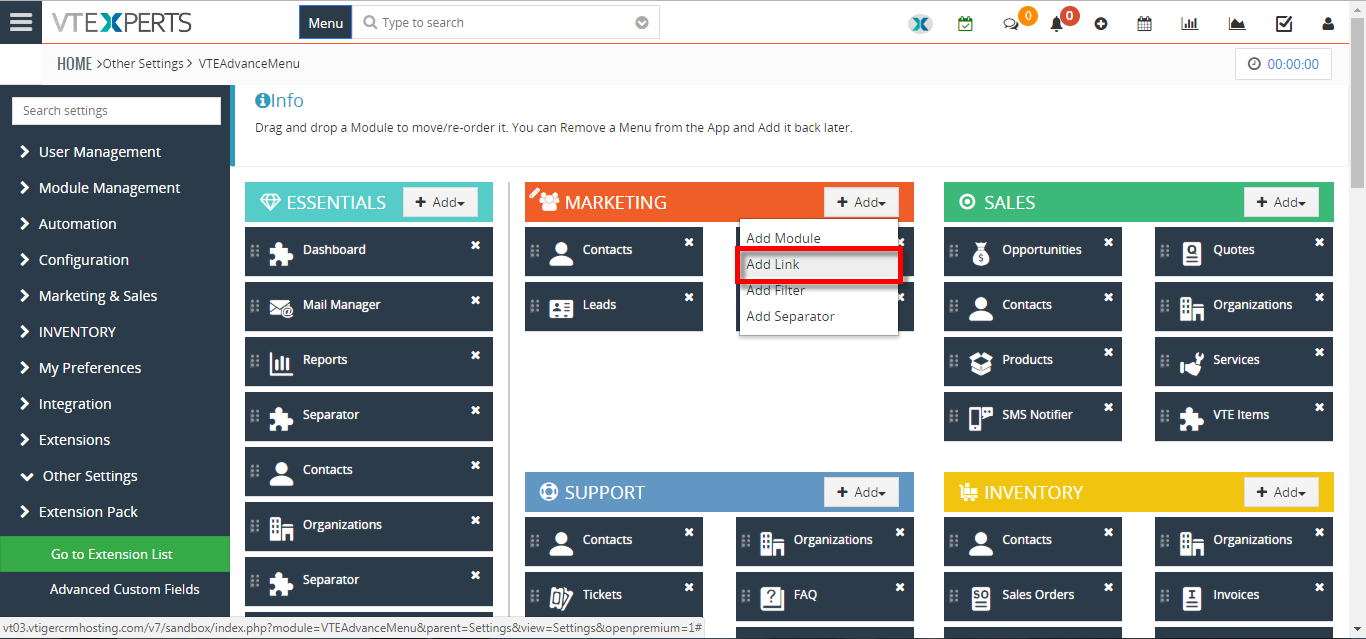Open the area chart dashboard icon

pyautogui.click(x=1237, y=24)
